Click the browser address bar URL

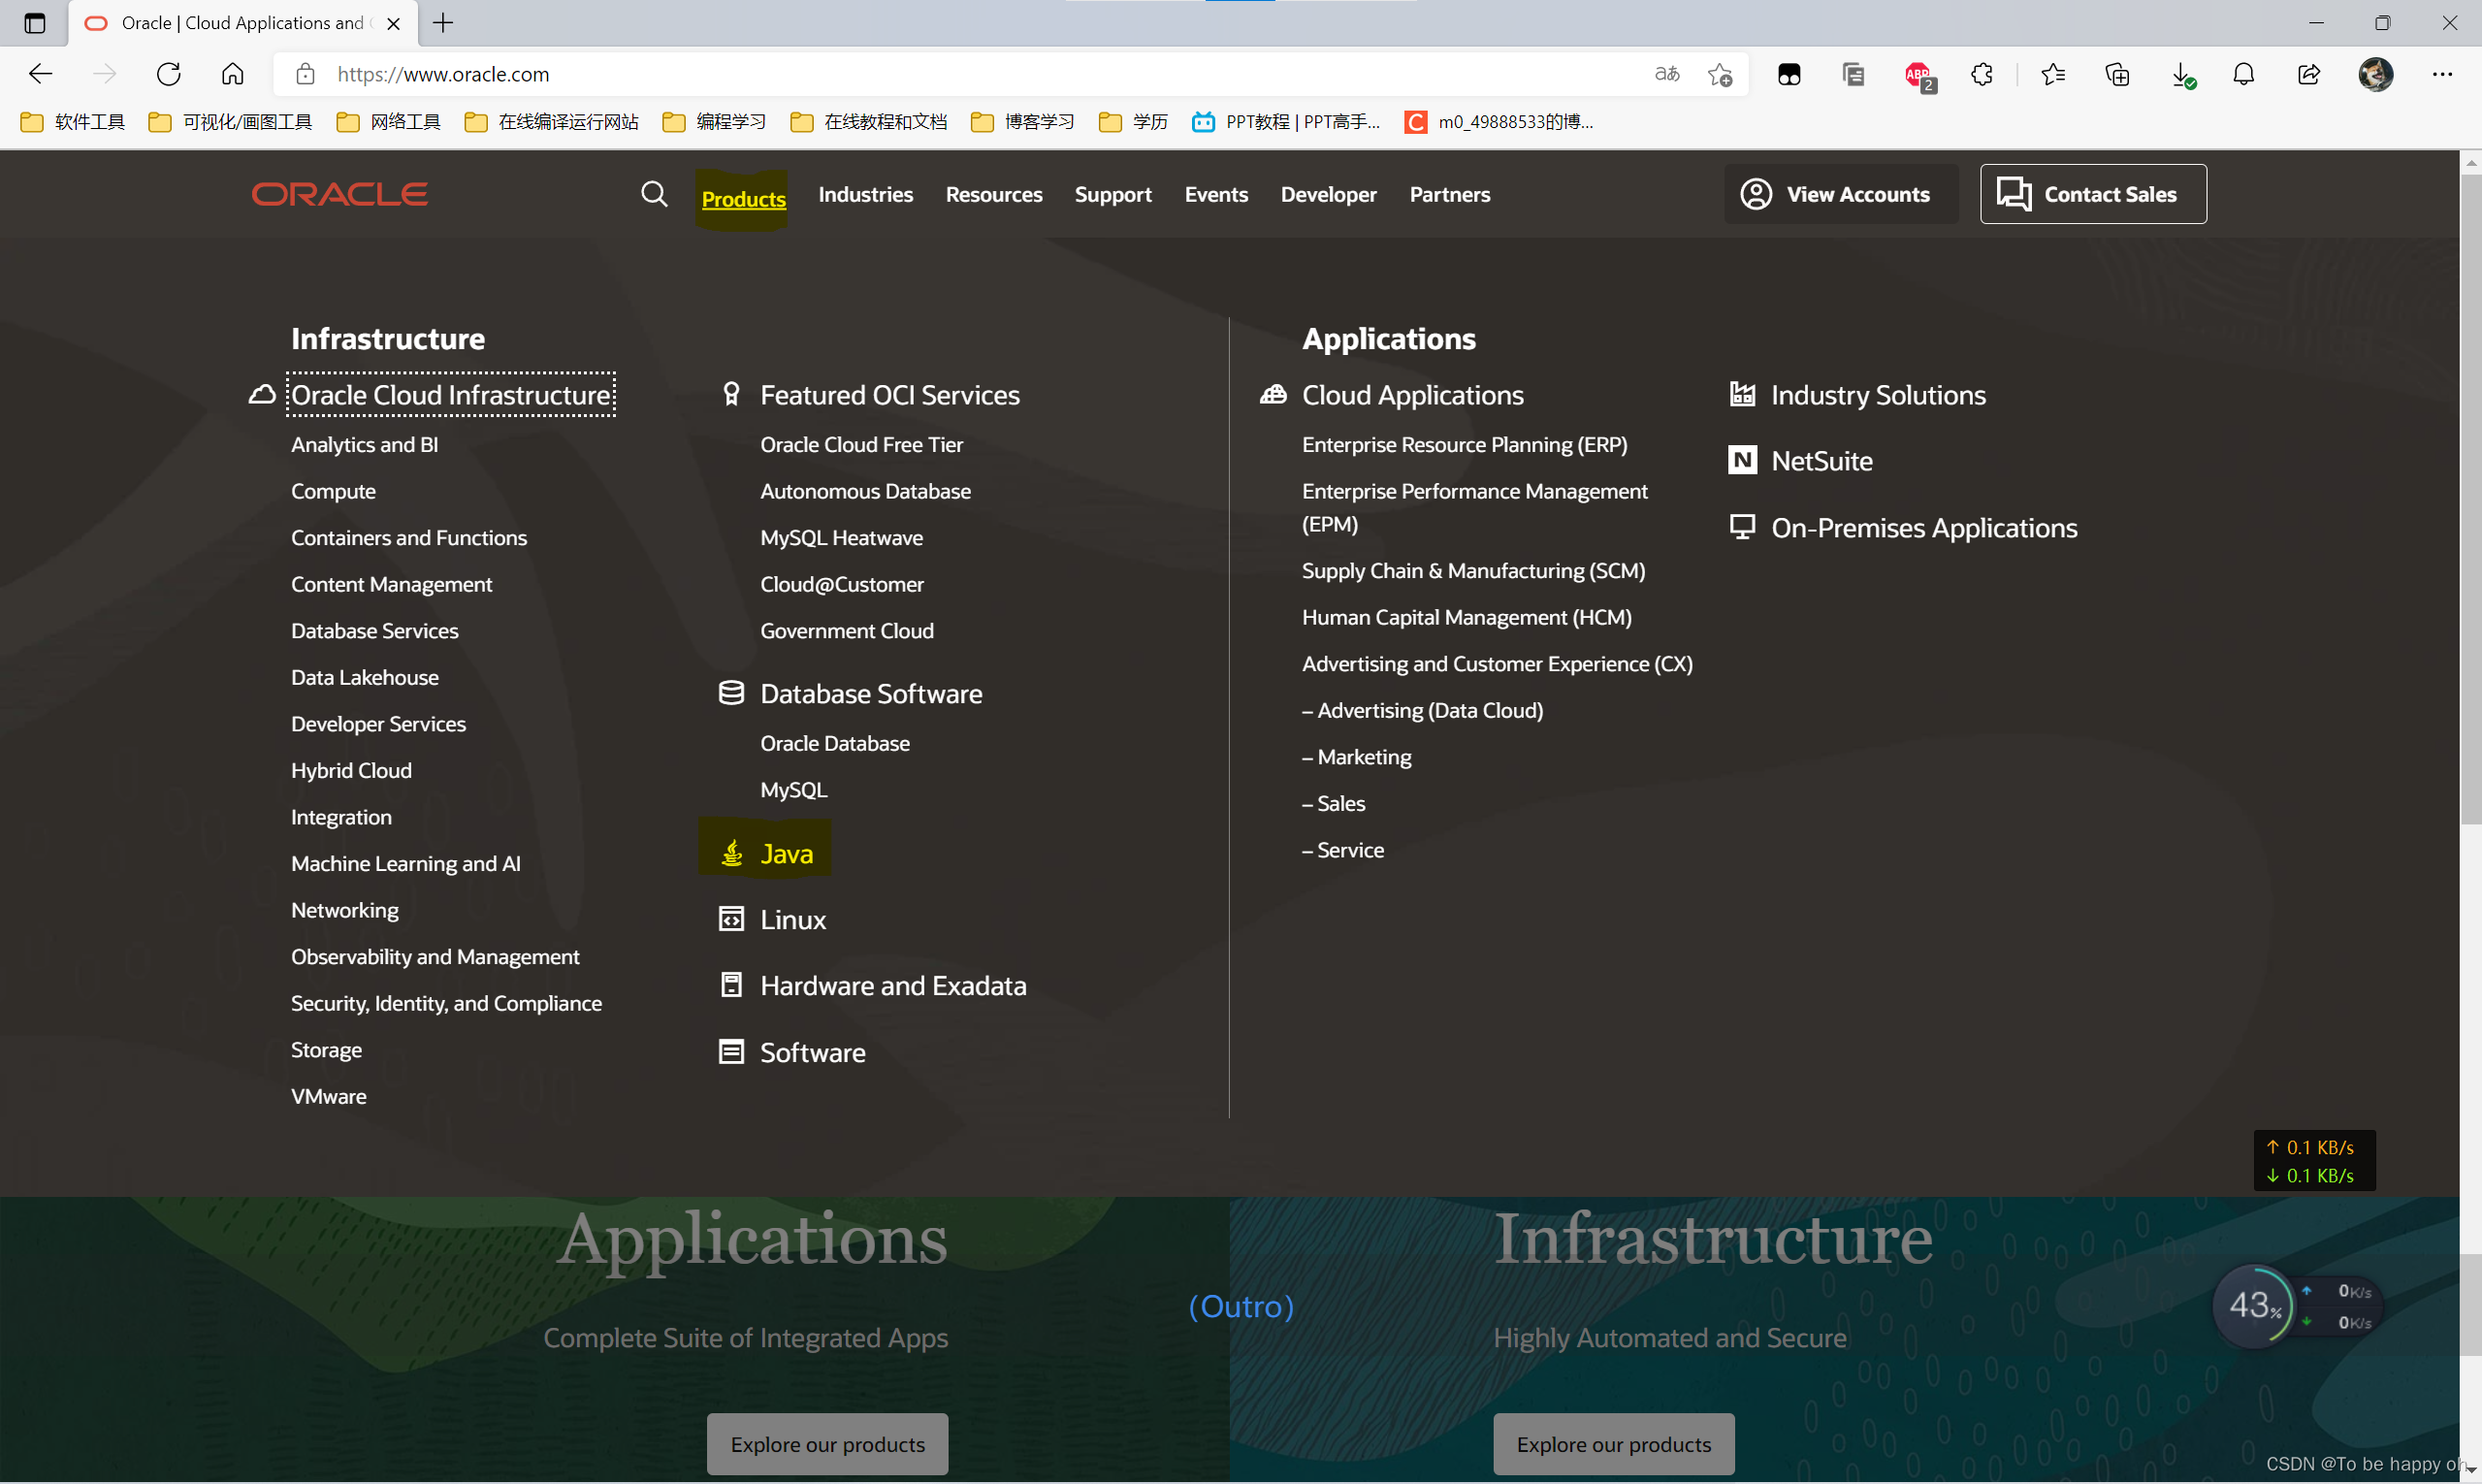point(443,74)
